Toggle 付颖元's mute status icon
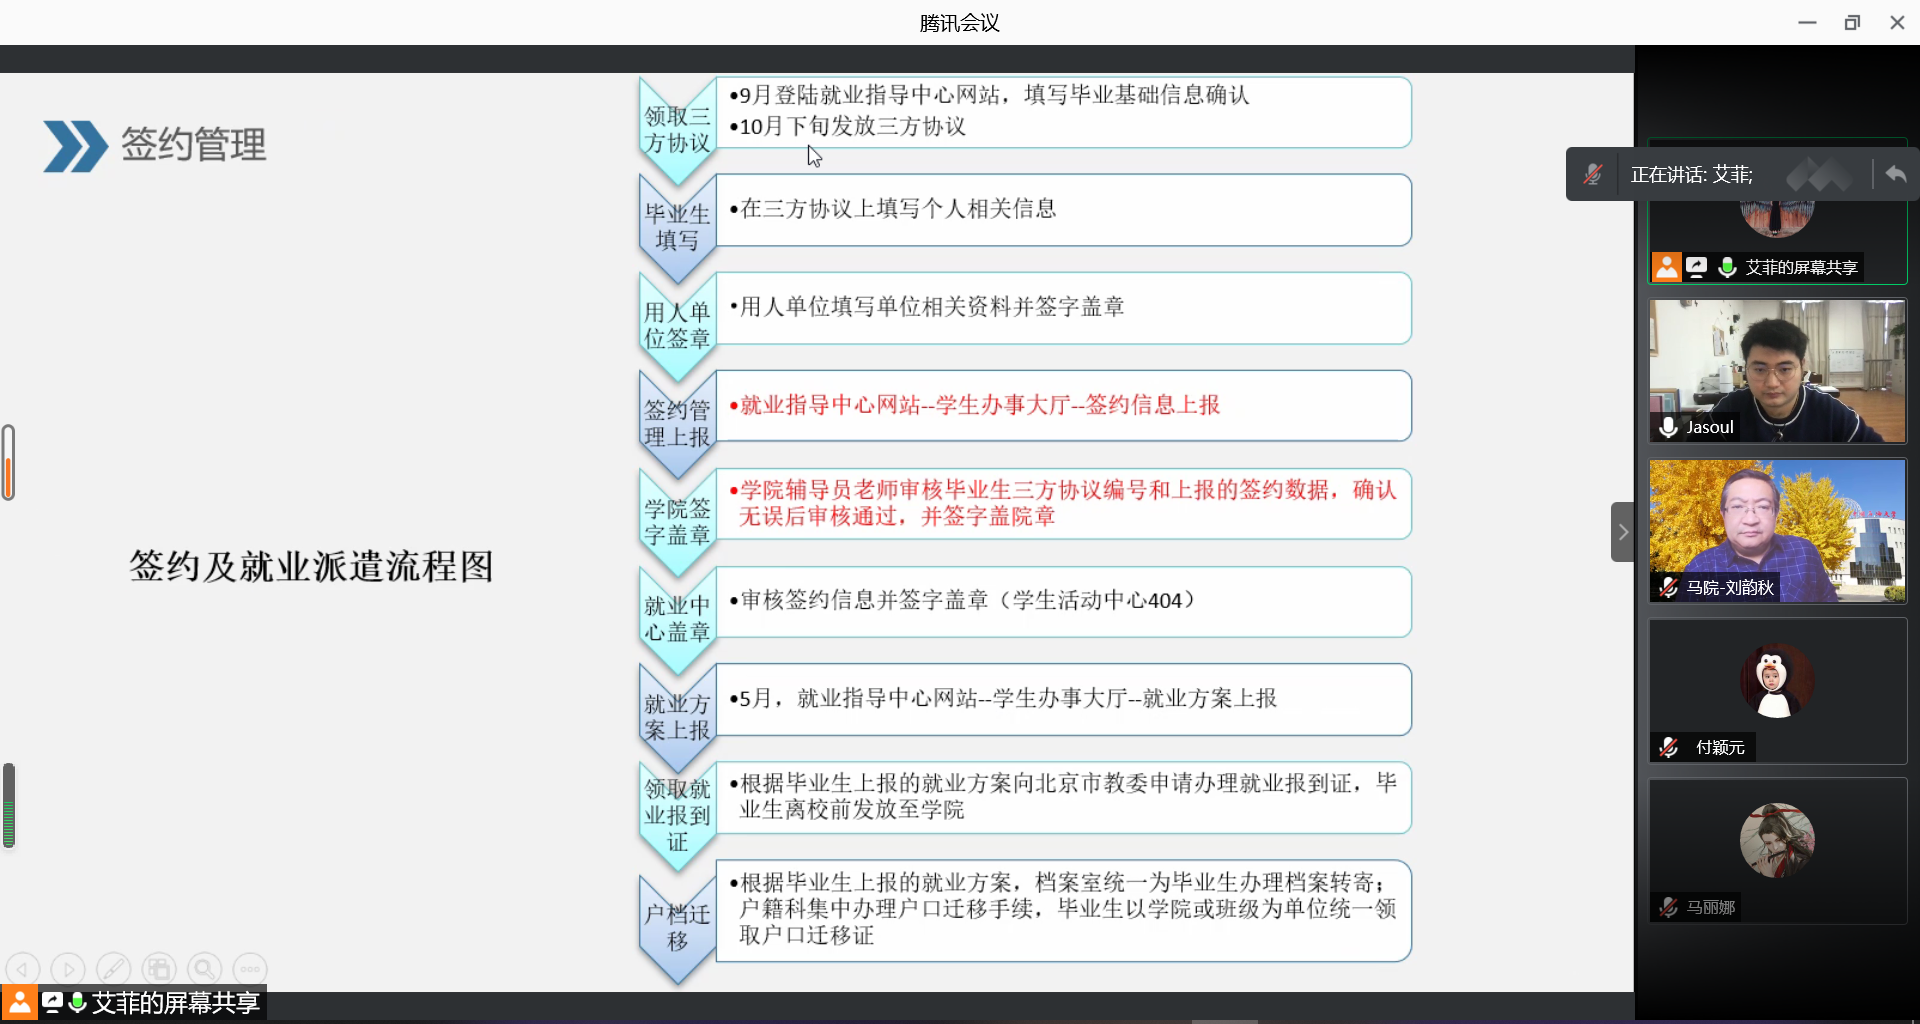The image size is (1920, 1024). 1668,747
